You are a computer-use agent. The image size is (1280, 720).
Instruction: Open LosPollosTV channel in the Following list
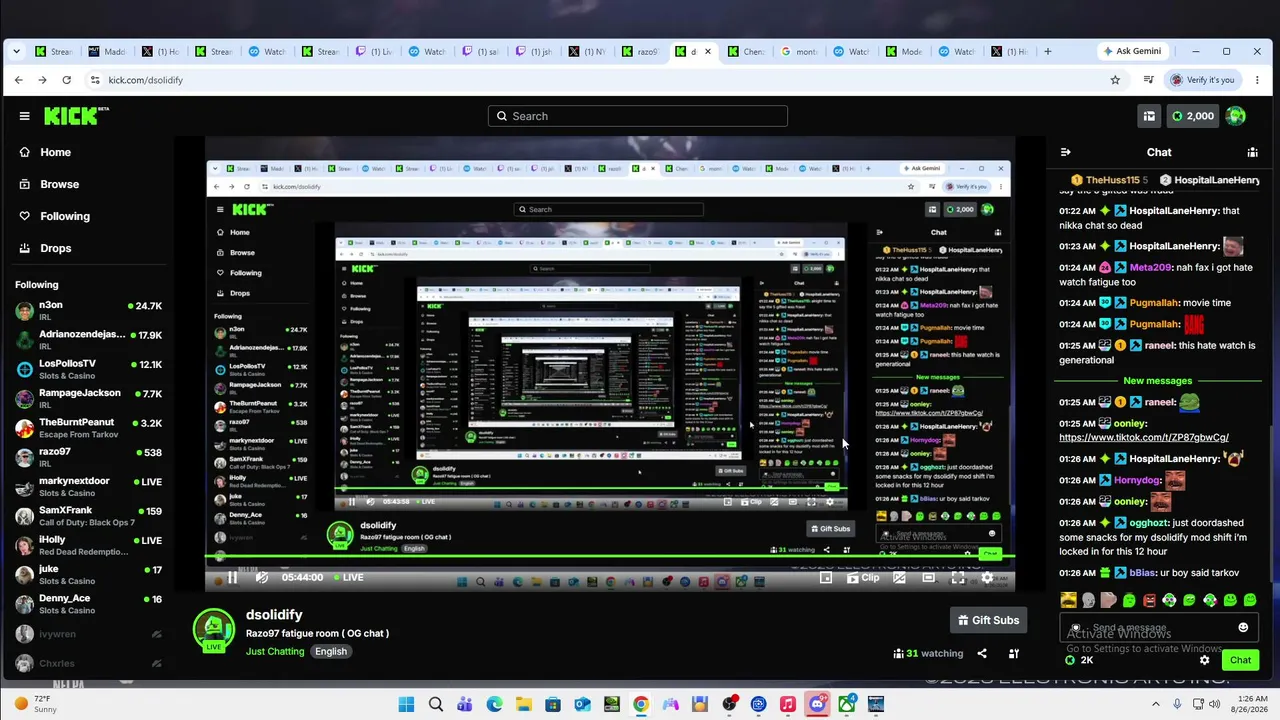(x=88, y=369)
